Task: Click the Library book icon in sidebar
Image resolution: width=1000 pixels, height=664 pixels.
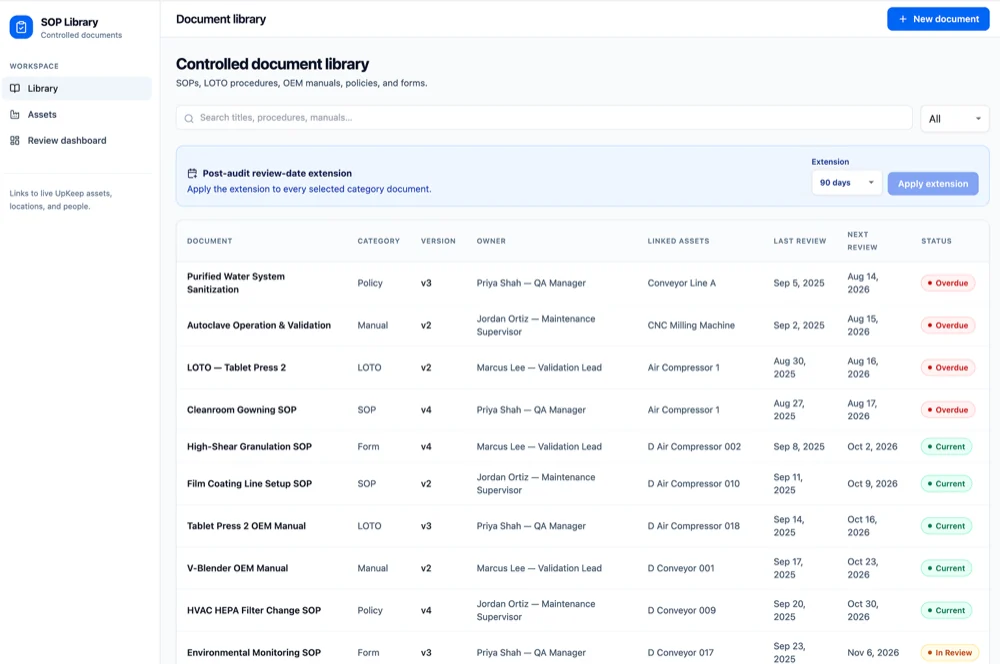Action: 15,89
